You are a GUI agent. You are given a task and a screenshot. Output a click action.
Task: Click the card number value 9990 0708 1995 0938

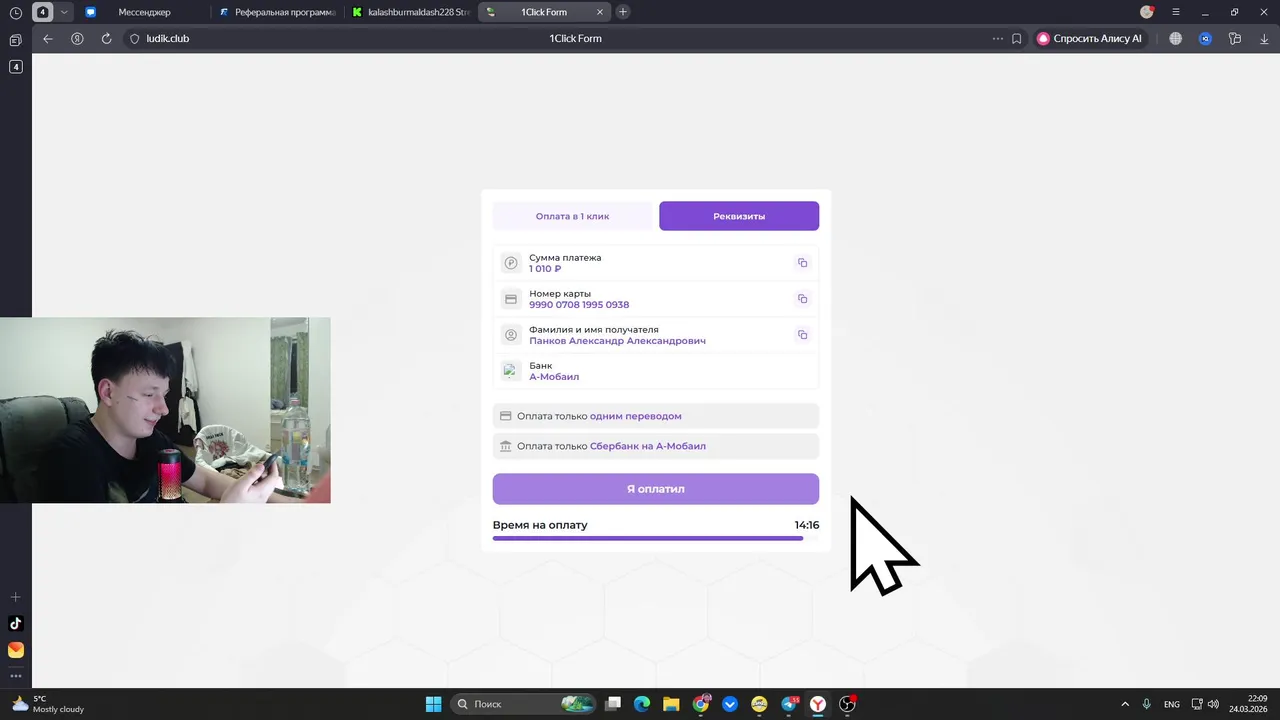579,305
